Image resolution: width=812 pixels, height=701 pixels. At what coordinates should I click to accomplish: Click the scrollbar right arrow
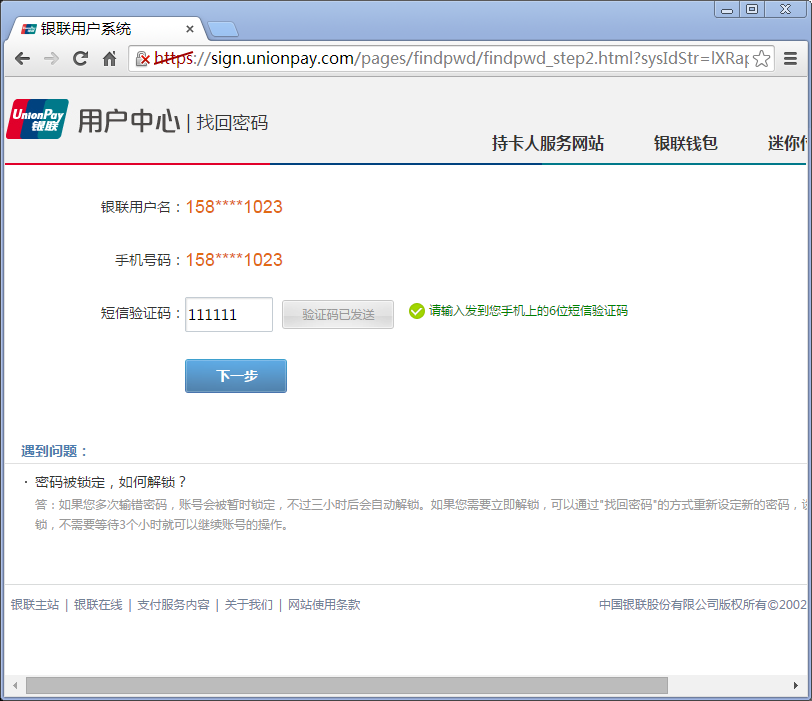click(x=795, y=685)
